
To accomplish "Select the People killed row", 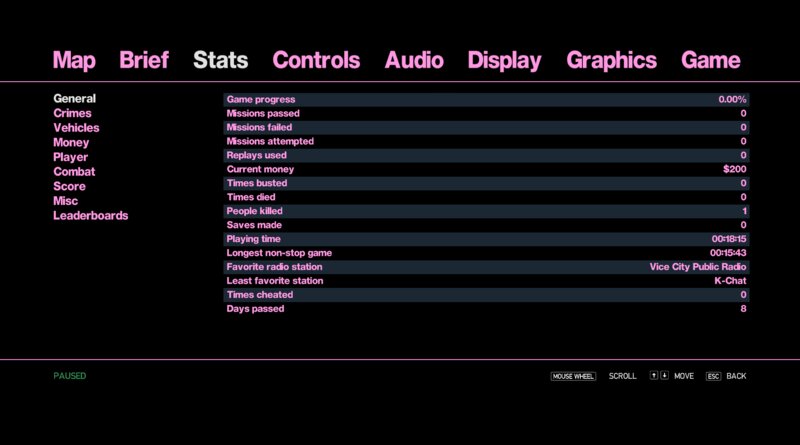I will click(x=486, y=211).
